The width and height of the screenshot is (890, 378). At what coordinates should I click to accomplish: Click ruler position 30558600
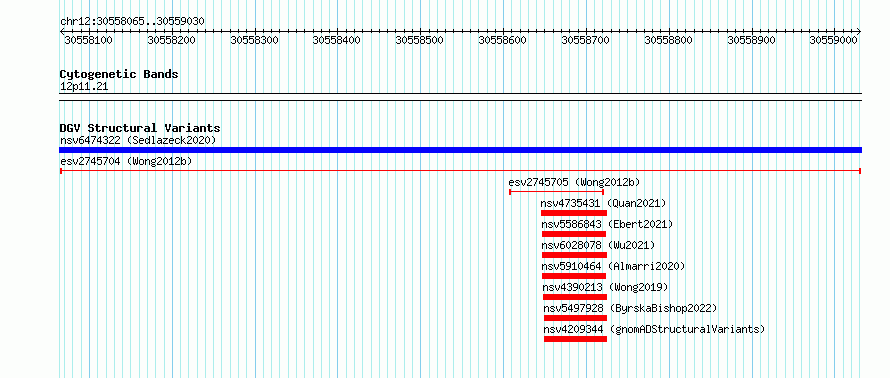503,40
